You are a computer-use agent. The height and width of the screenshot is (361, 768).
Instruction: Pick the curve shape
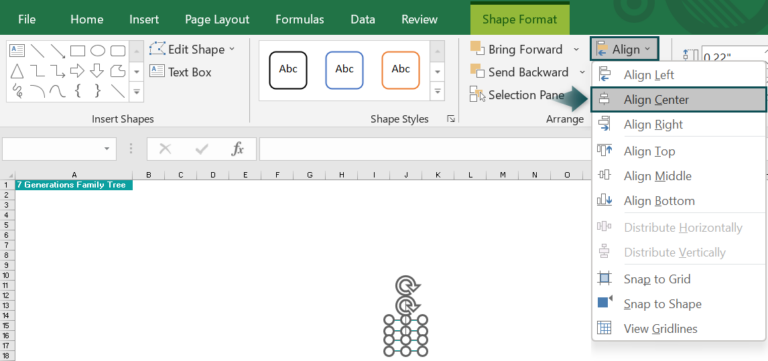click(x=58, y=91)
